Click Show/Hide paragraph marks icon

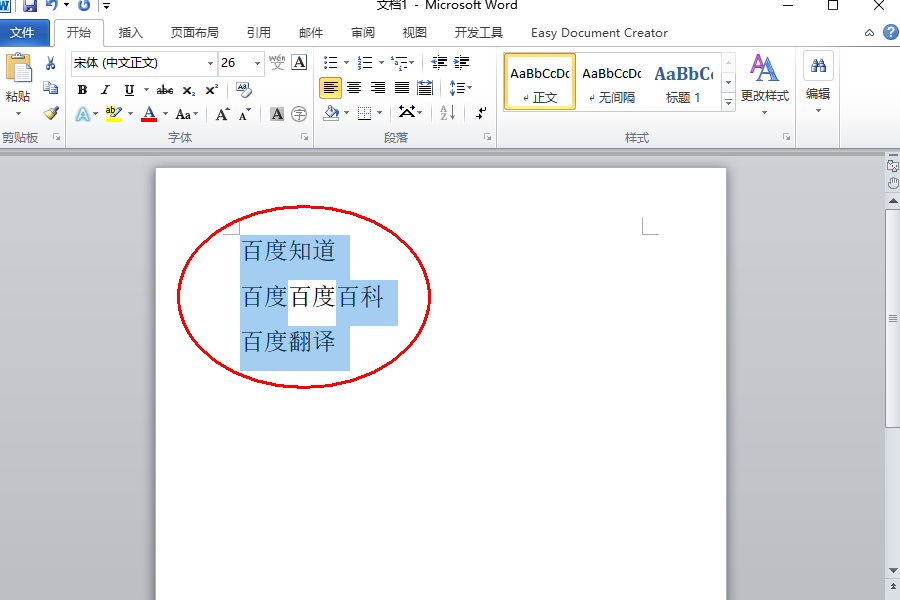481,113
